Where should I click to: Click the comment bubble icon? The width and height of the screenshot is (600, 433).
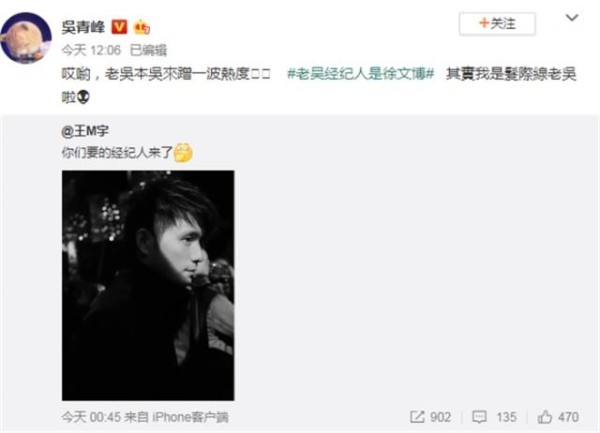click(x=479, y=417)
